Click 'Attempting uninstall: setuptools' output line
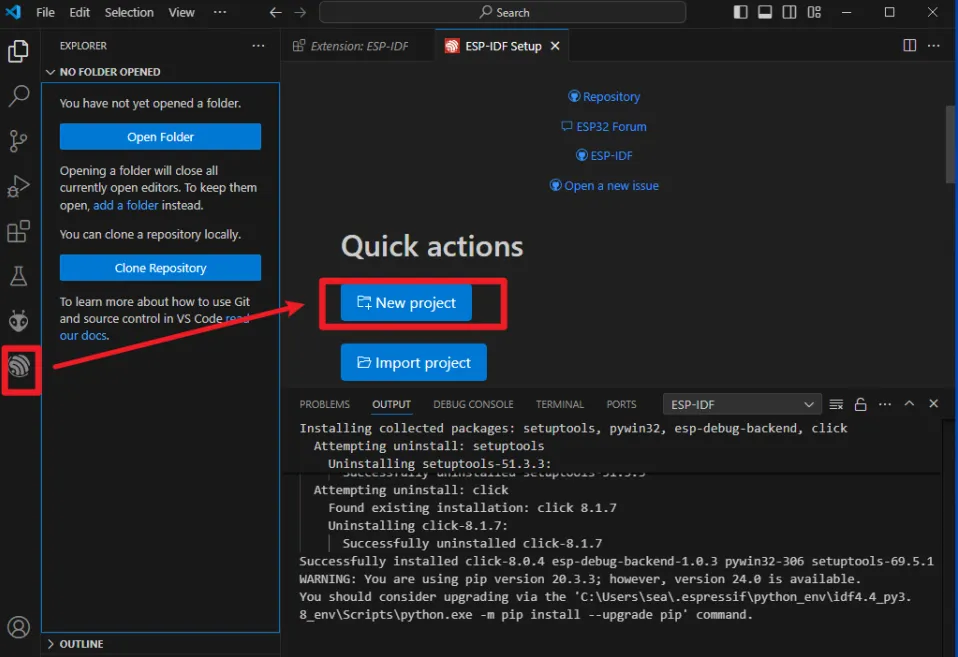The width and height of the screenshot is (958, 657). [428, 446]
